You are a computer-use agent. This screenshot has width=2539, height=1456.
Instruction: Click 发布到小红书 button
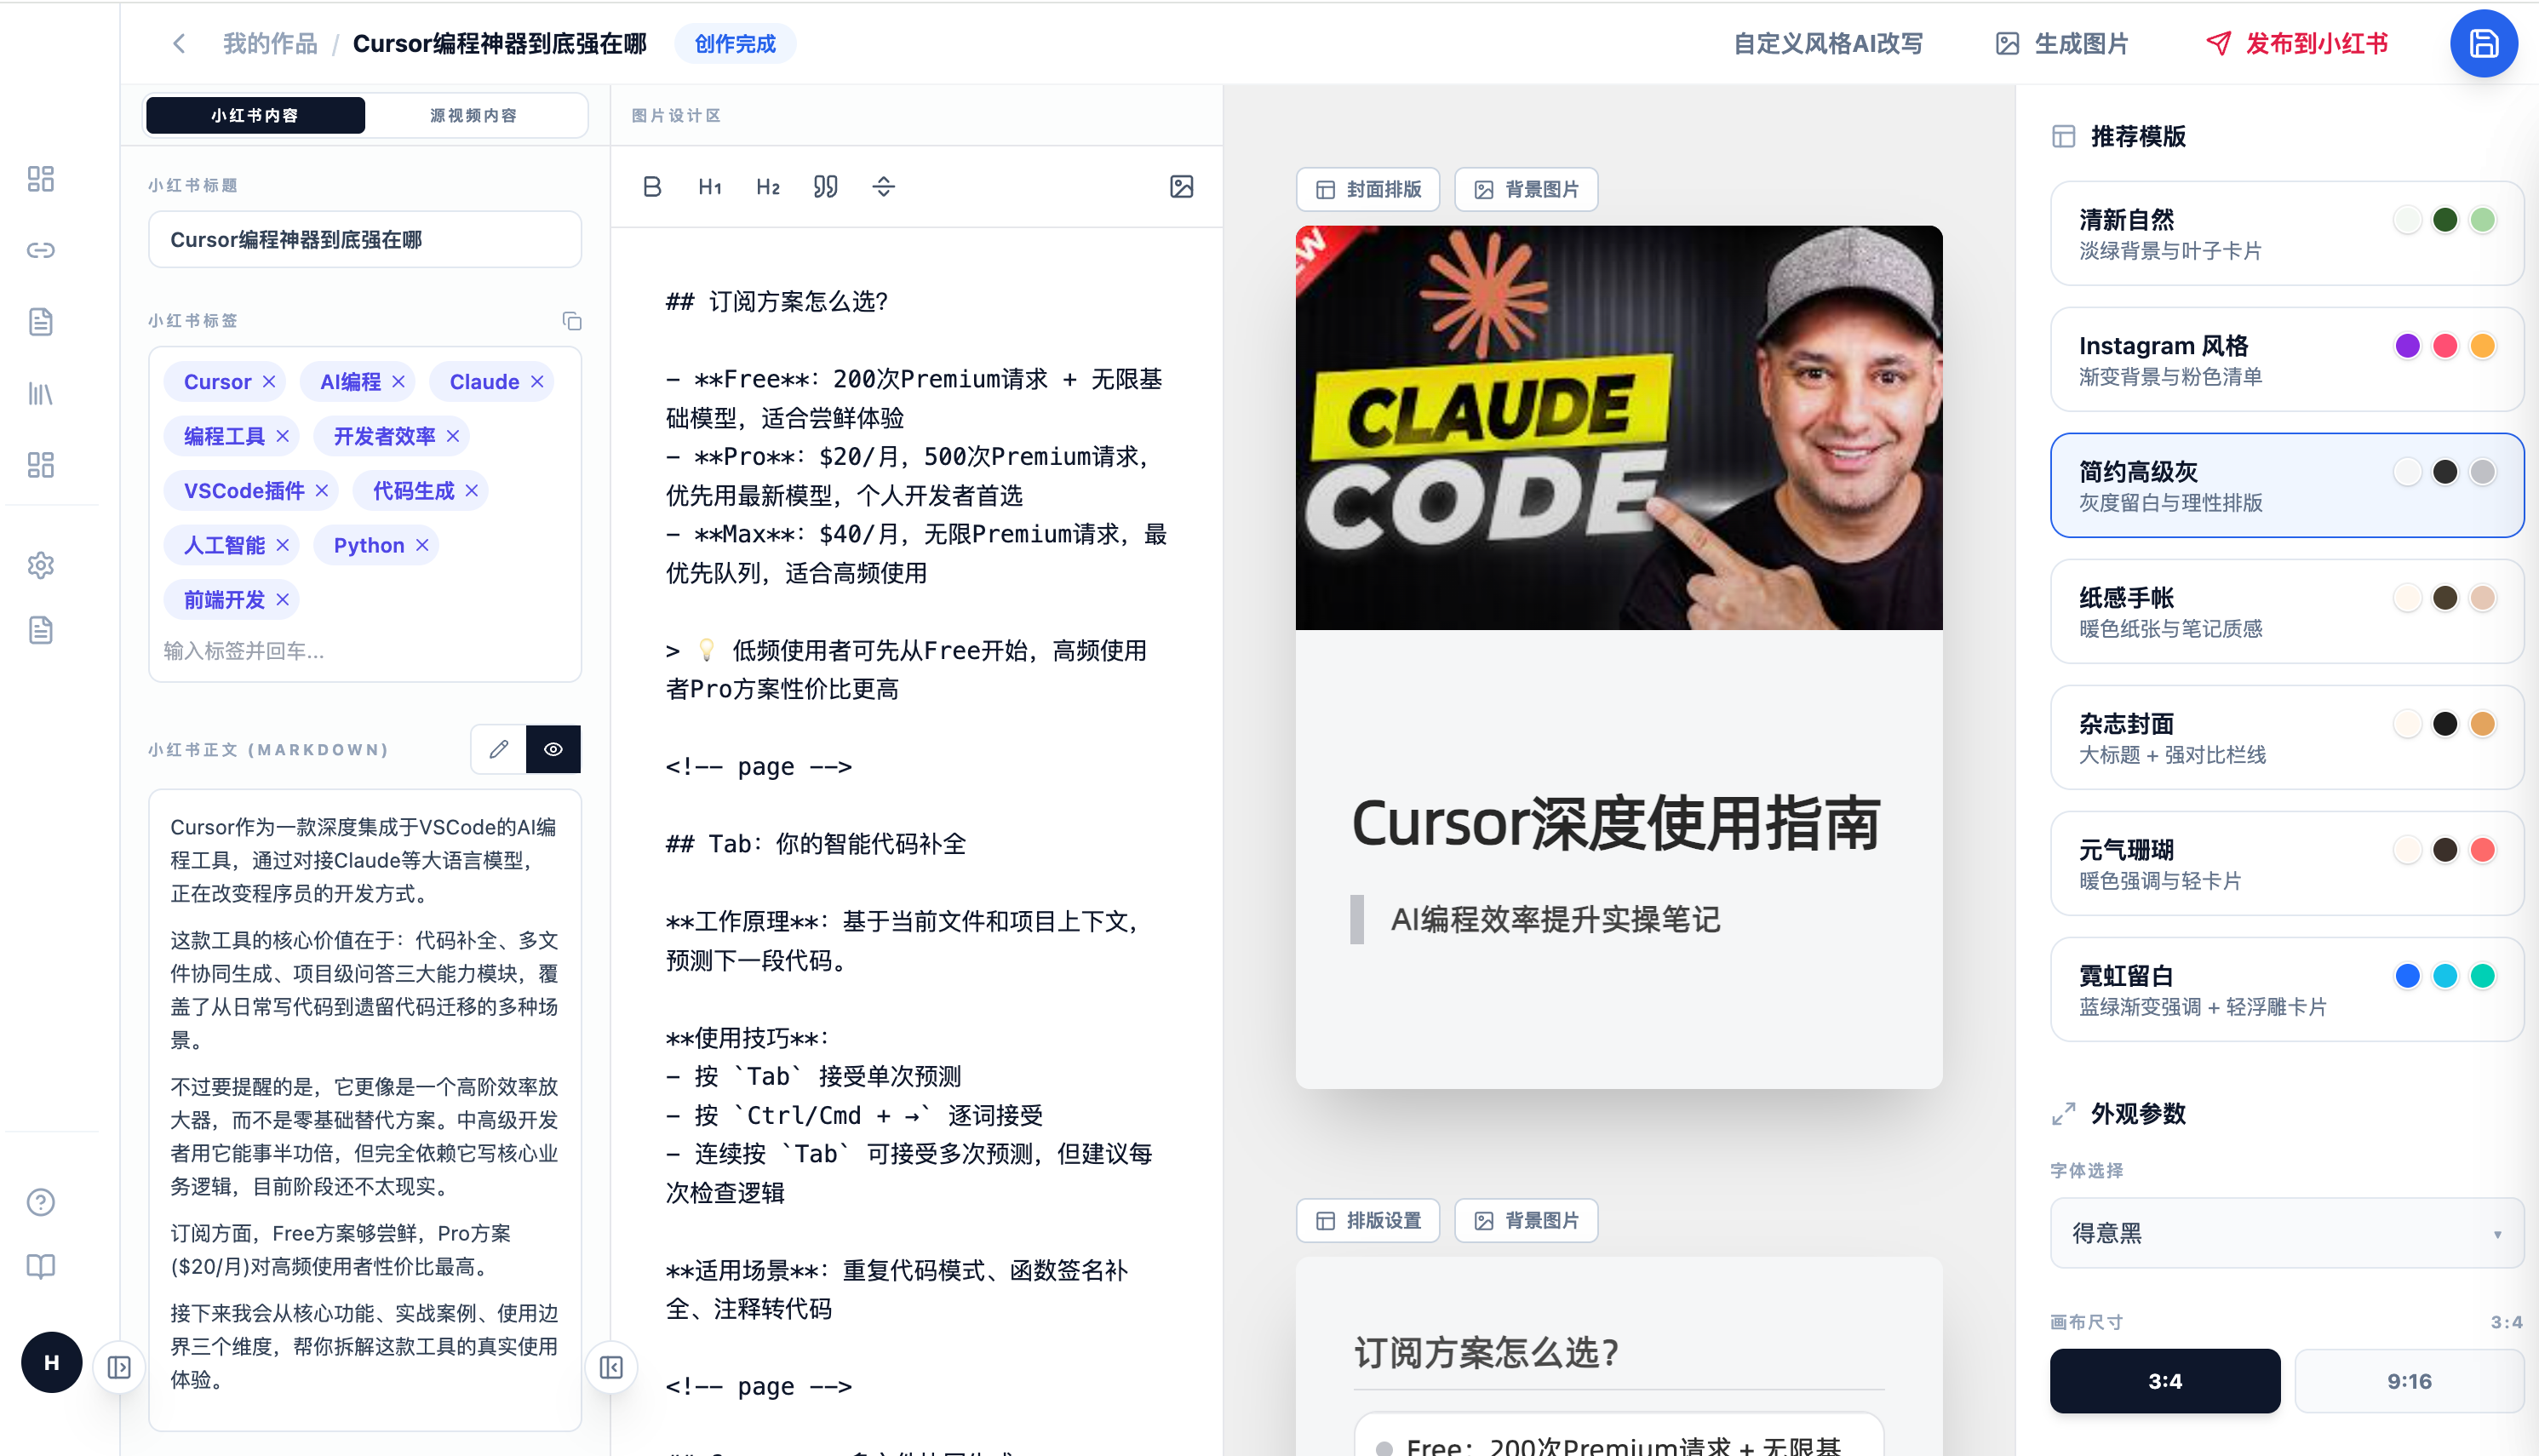2298,44
